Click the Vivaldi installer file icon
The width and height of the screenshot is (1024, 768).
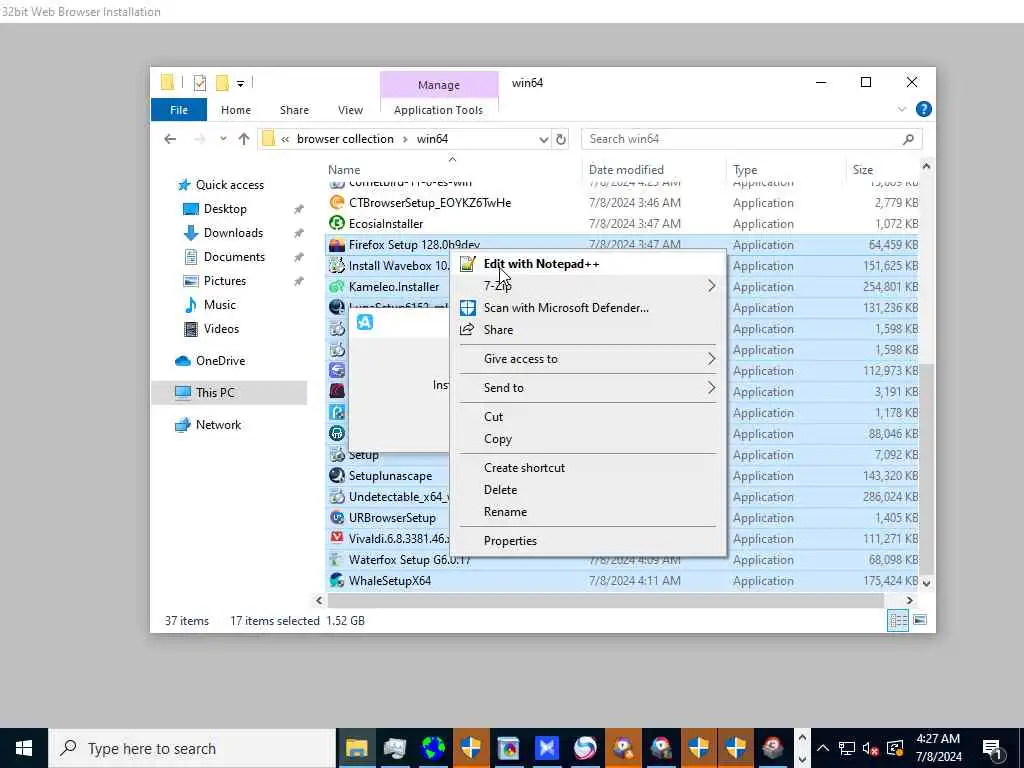336,538
